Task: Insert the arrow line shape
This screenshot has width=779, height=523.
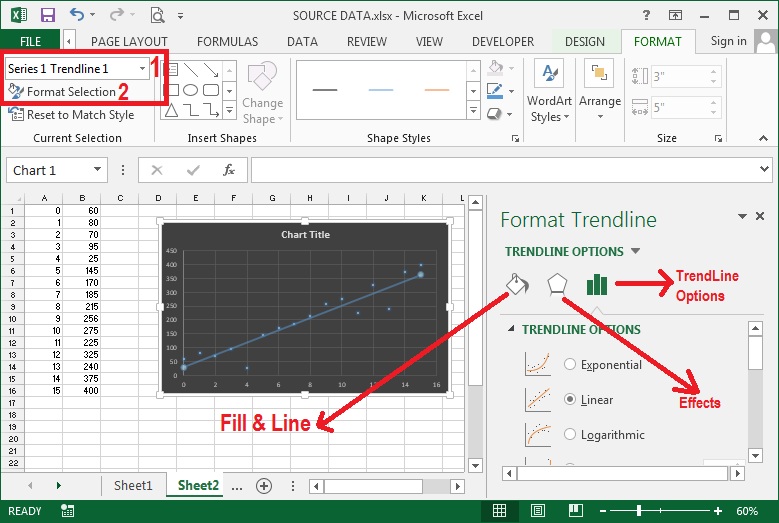Action: (211, 70)
